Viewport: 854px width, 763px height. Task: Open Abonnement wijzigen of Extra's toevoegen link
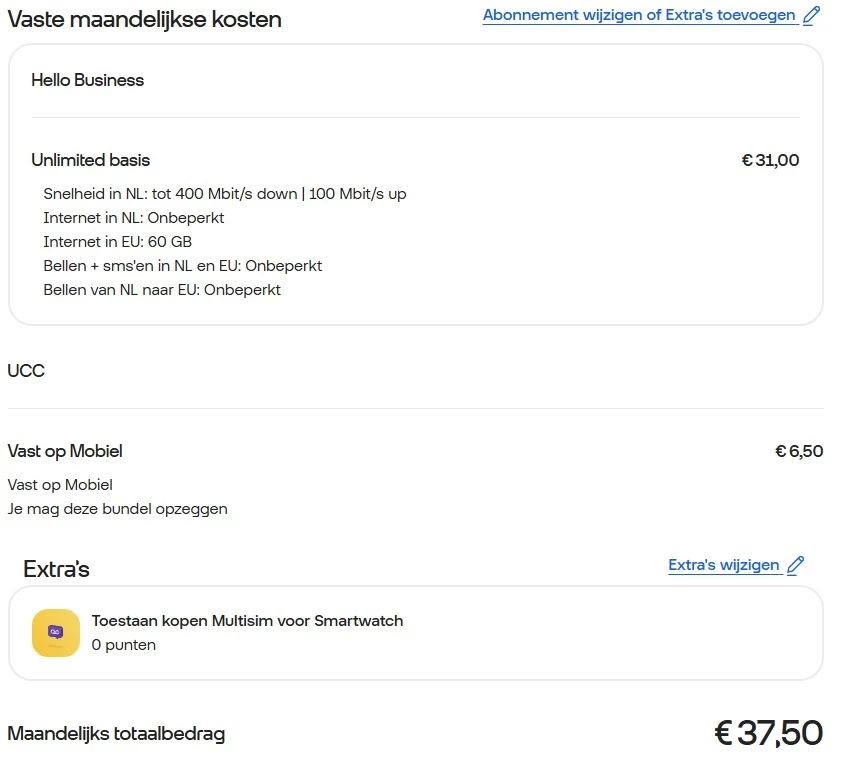click(x=639, y=15)
